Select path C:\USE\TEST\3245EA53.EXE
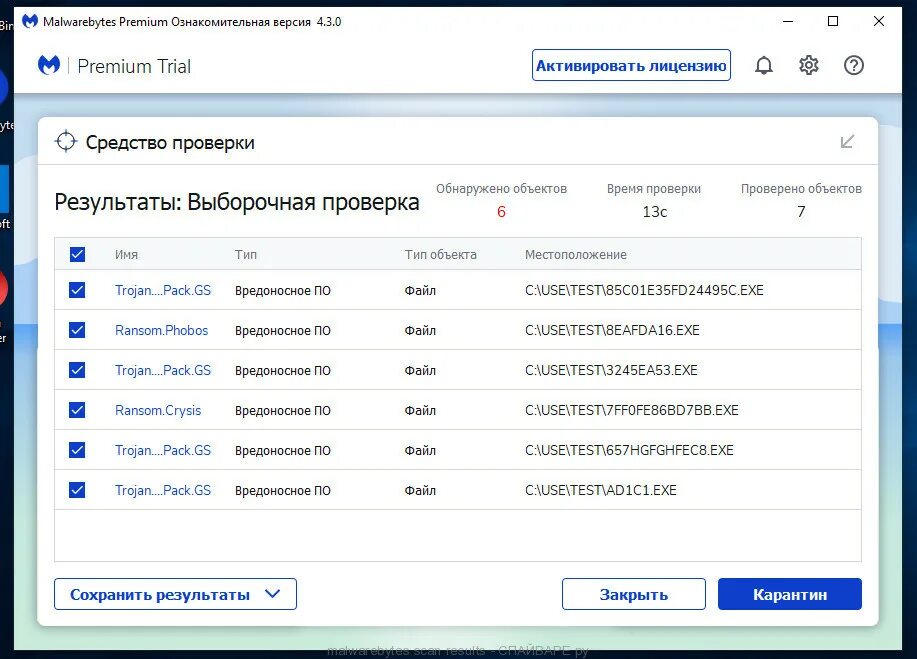Viewport: 917px width, 659px height. coord(611,370)
